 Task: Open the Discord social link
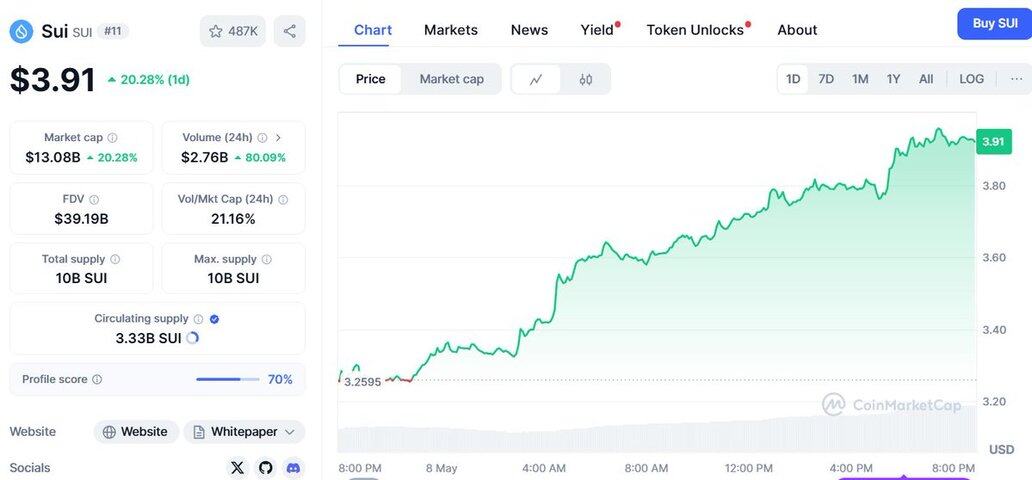tap(293, 467)
